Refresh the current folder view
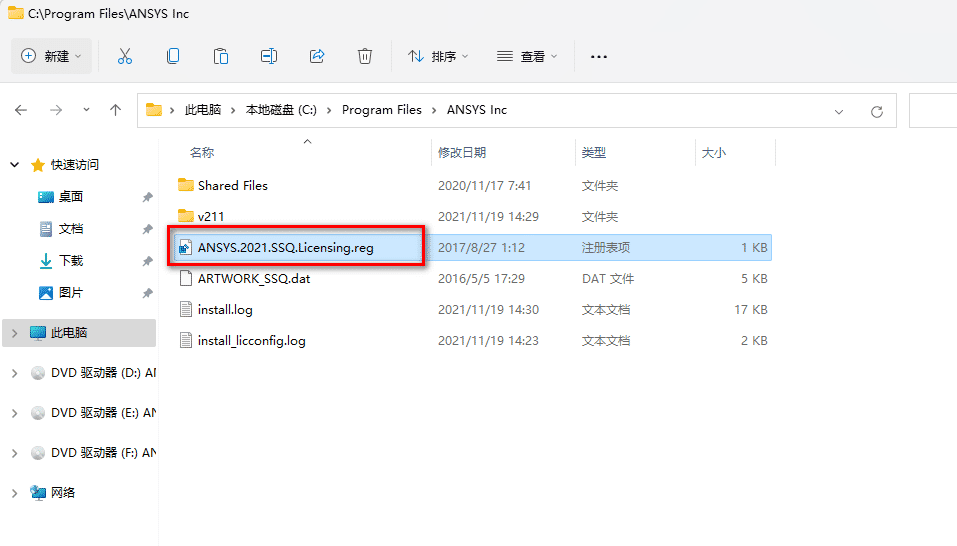Image resolution: width=957 pixels, height=546 pixels. (x=877, y=111)
